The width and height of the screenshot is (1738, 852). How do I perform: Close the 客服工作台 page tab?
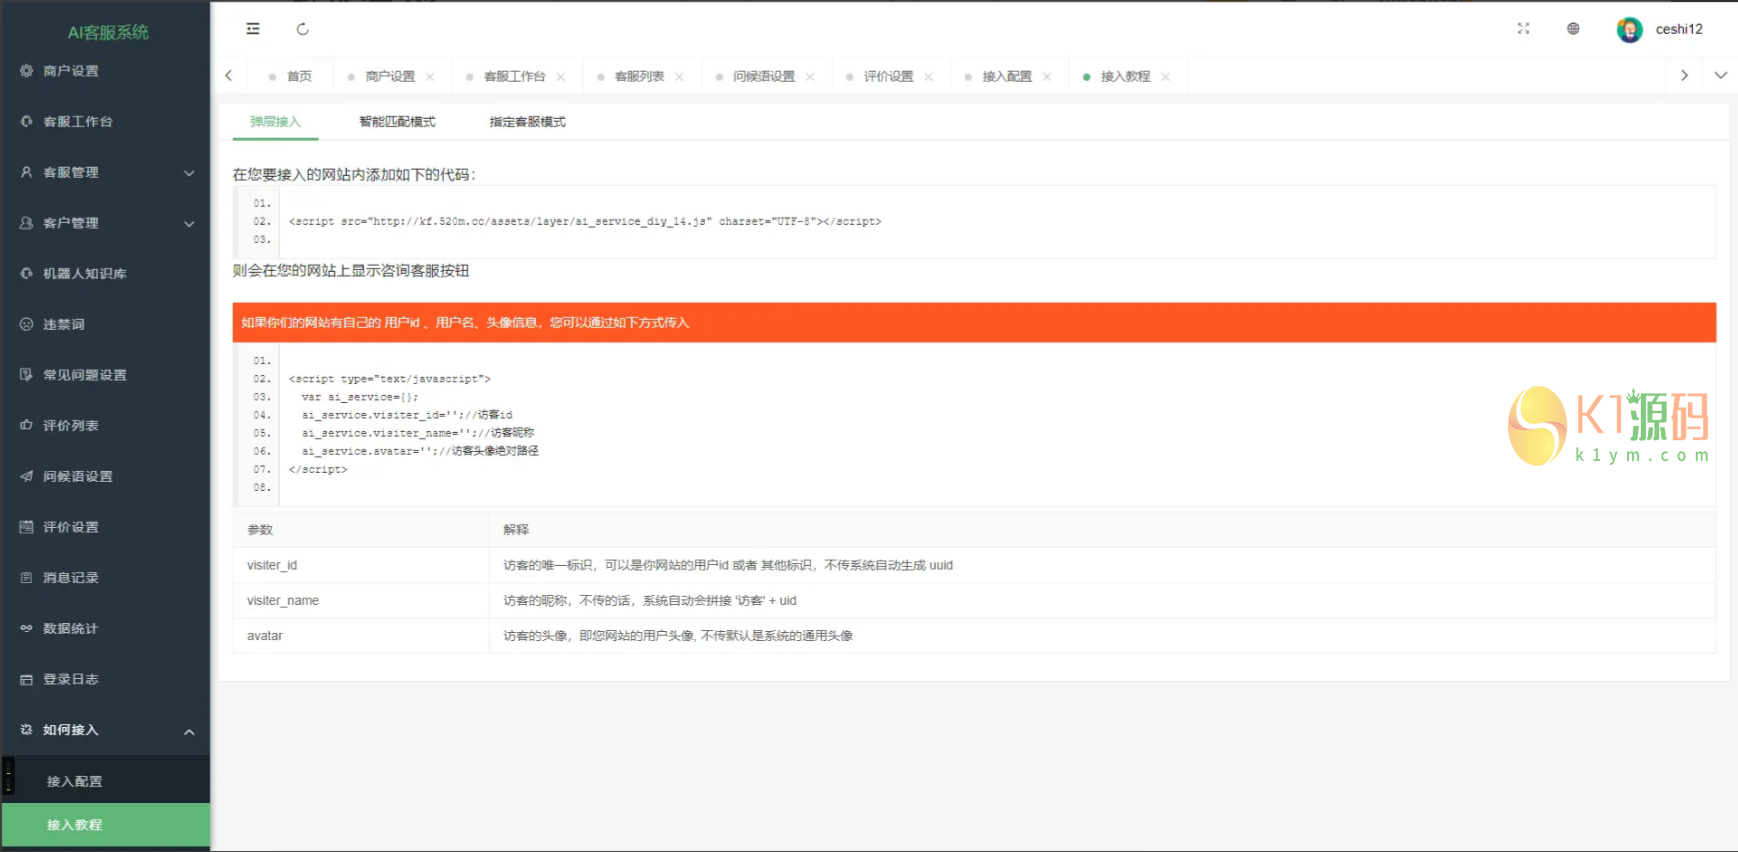coord(561,77)
